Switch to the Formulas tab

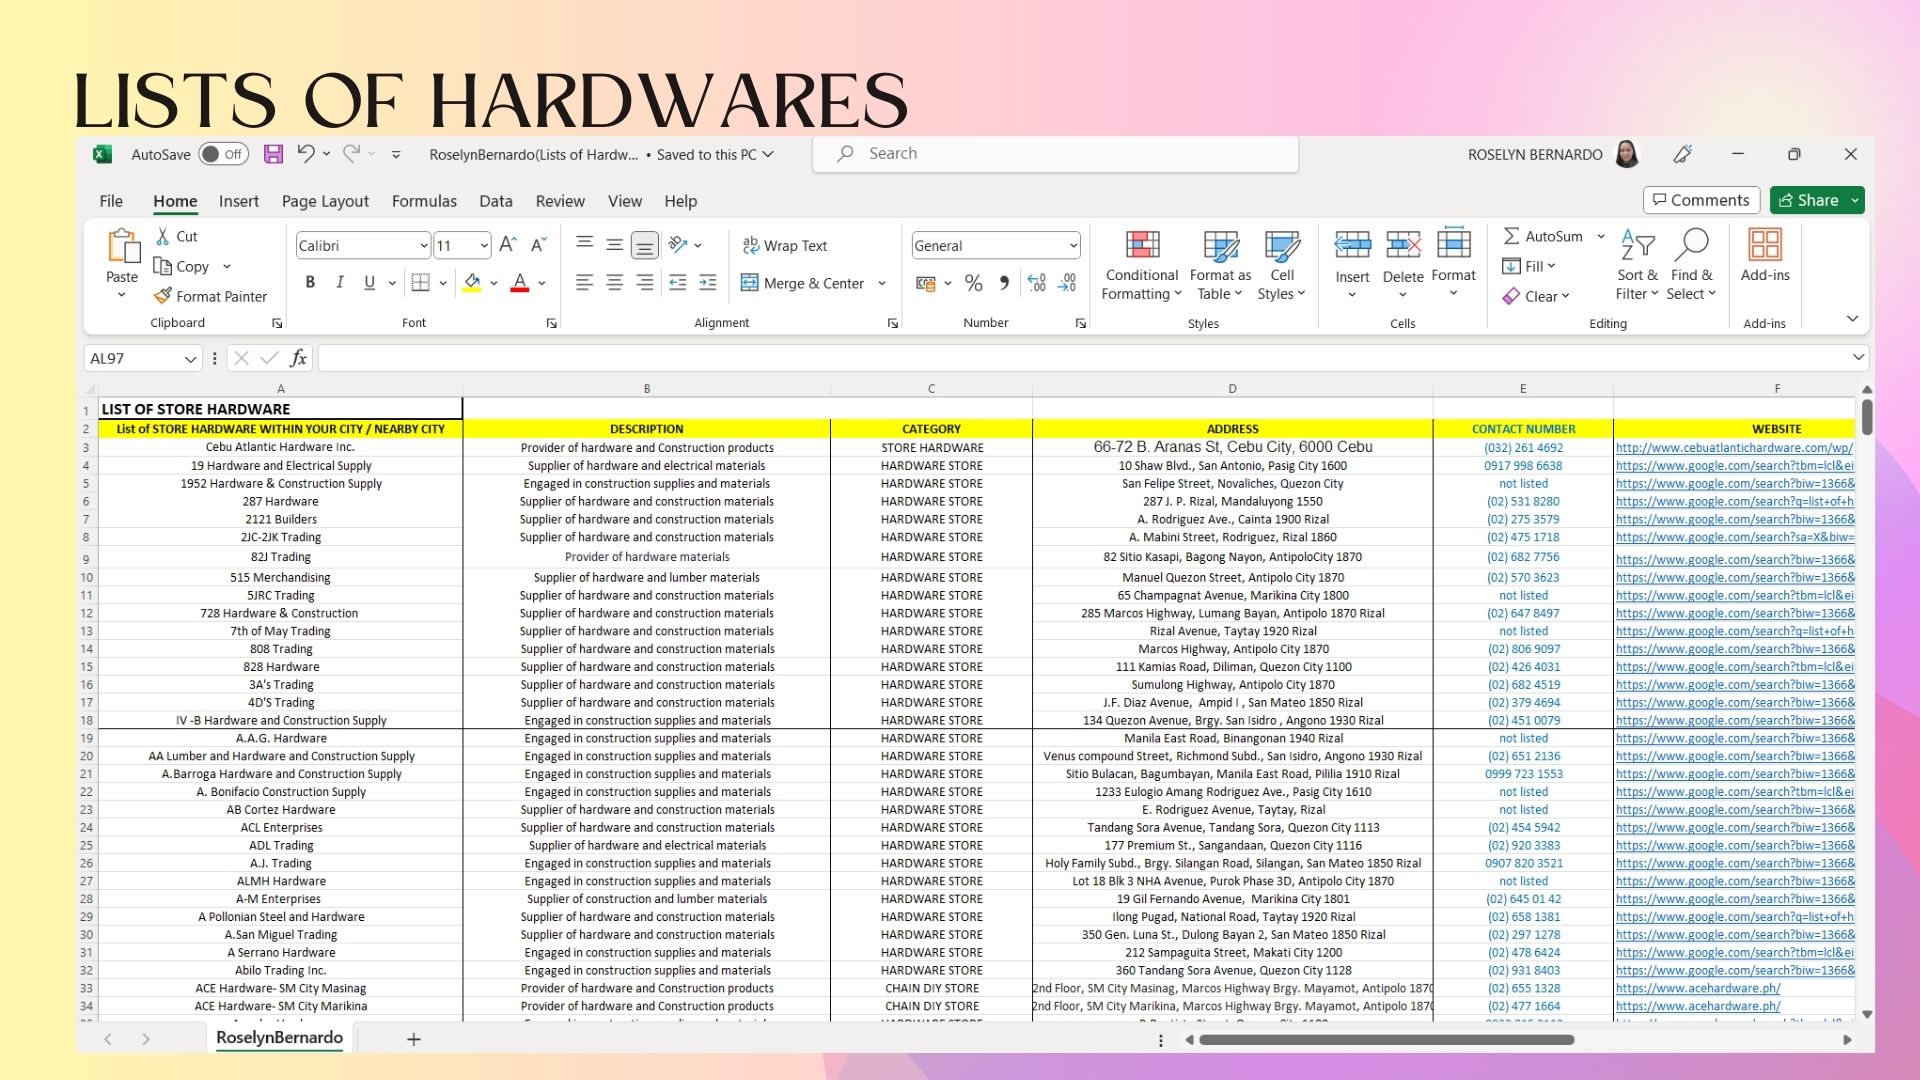click(x=424, y=201)
